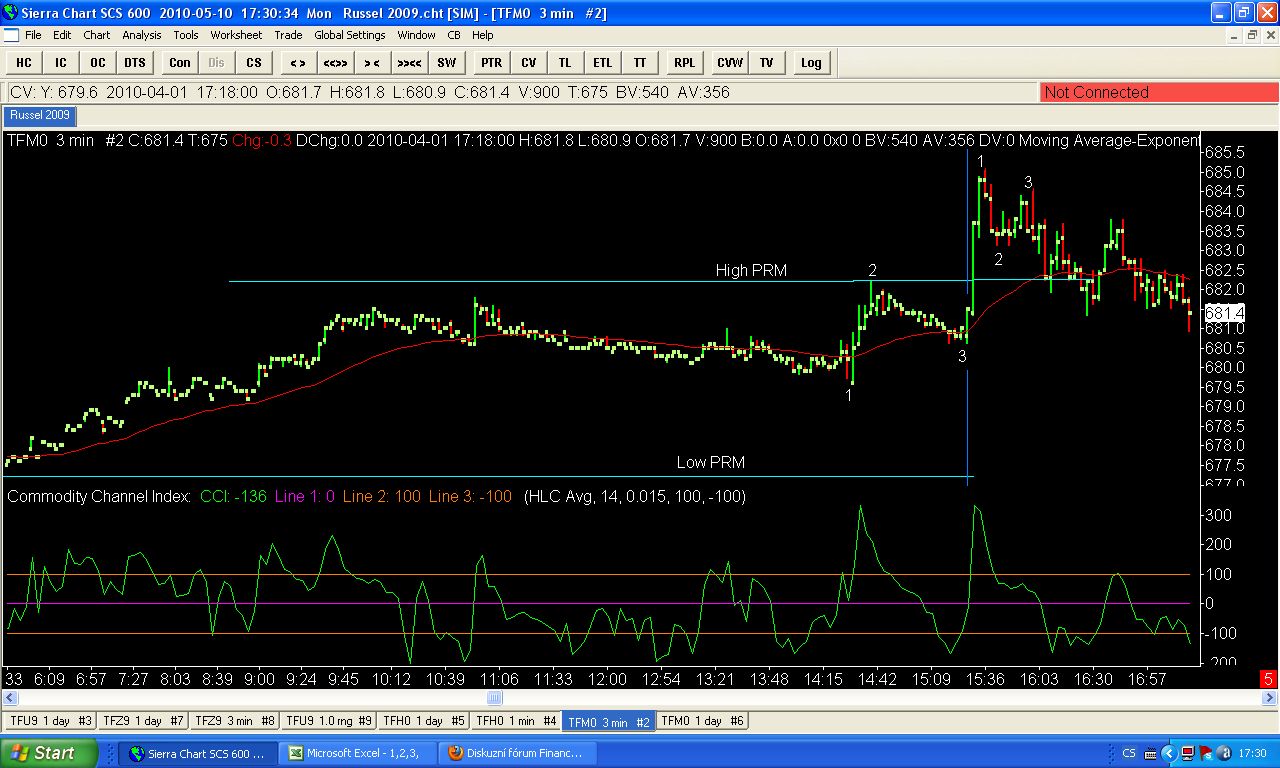Click the horizontal chart scrollbar thumb
Image resolution: width=1280 pixels, height=768 pixels.
[494, 698]
